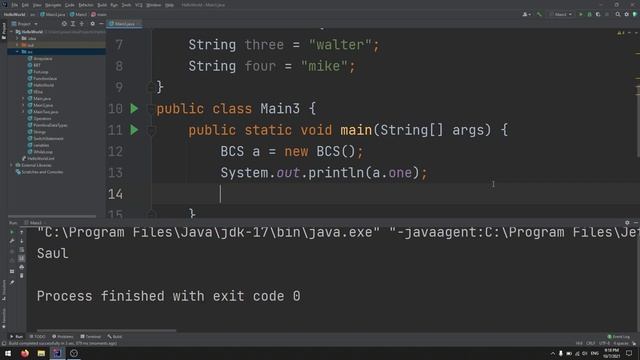640x360 pixels.
Task: Open the user account dropdown in the toolbar
Action: [x=527, y=14]
